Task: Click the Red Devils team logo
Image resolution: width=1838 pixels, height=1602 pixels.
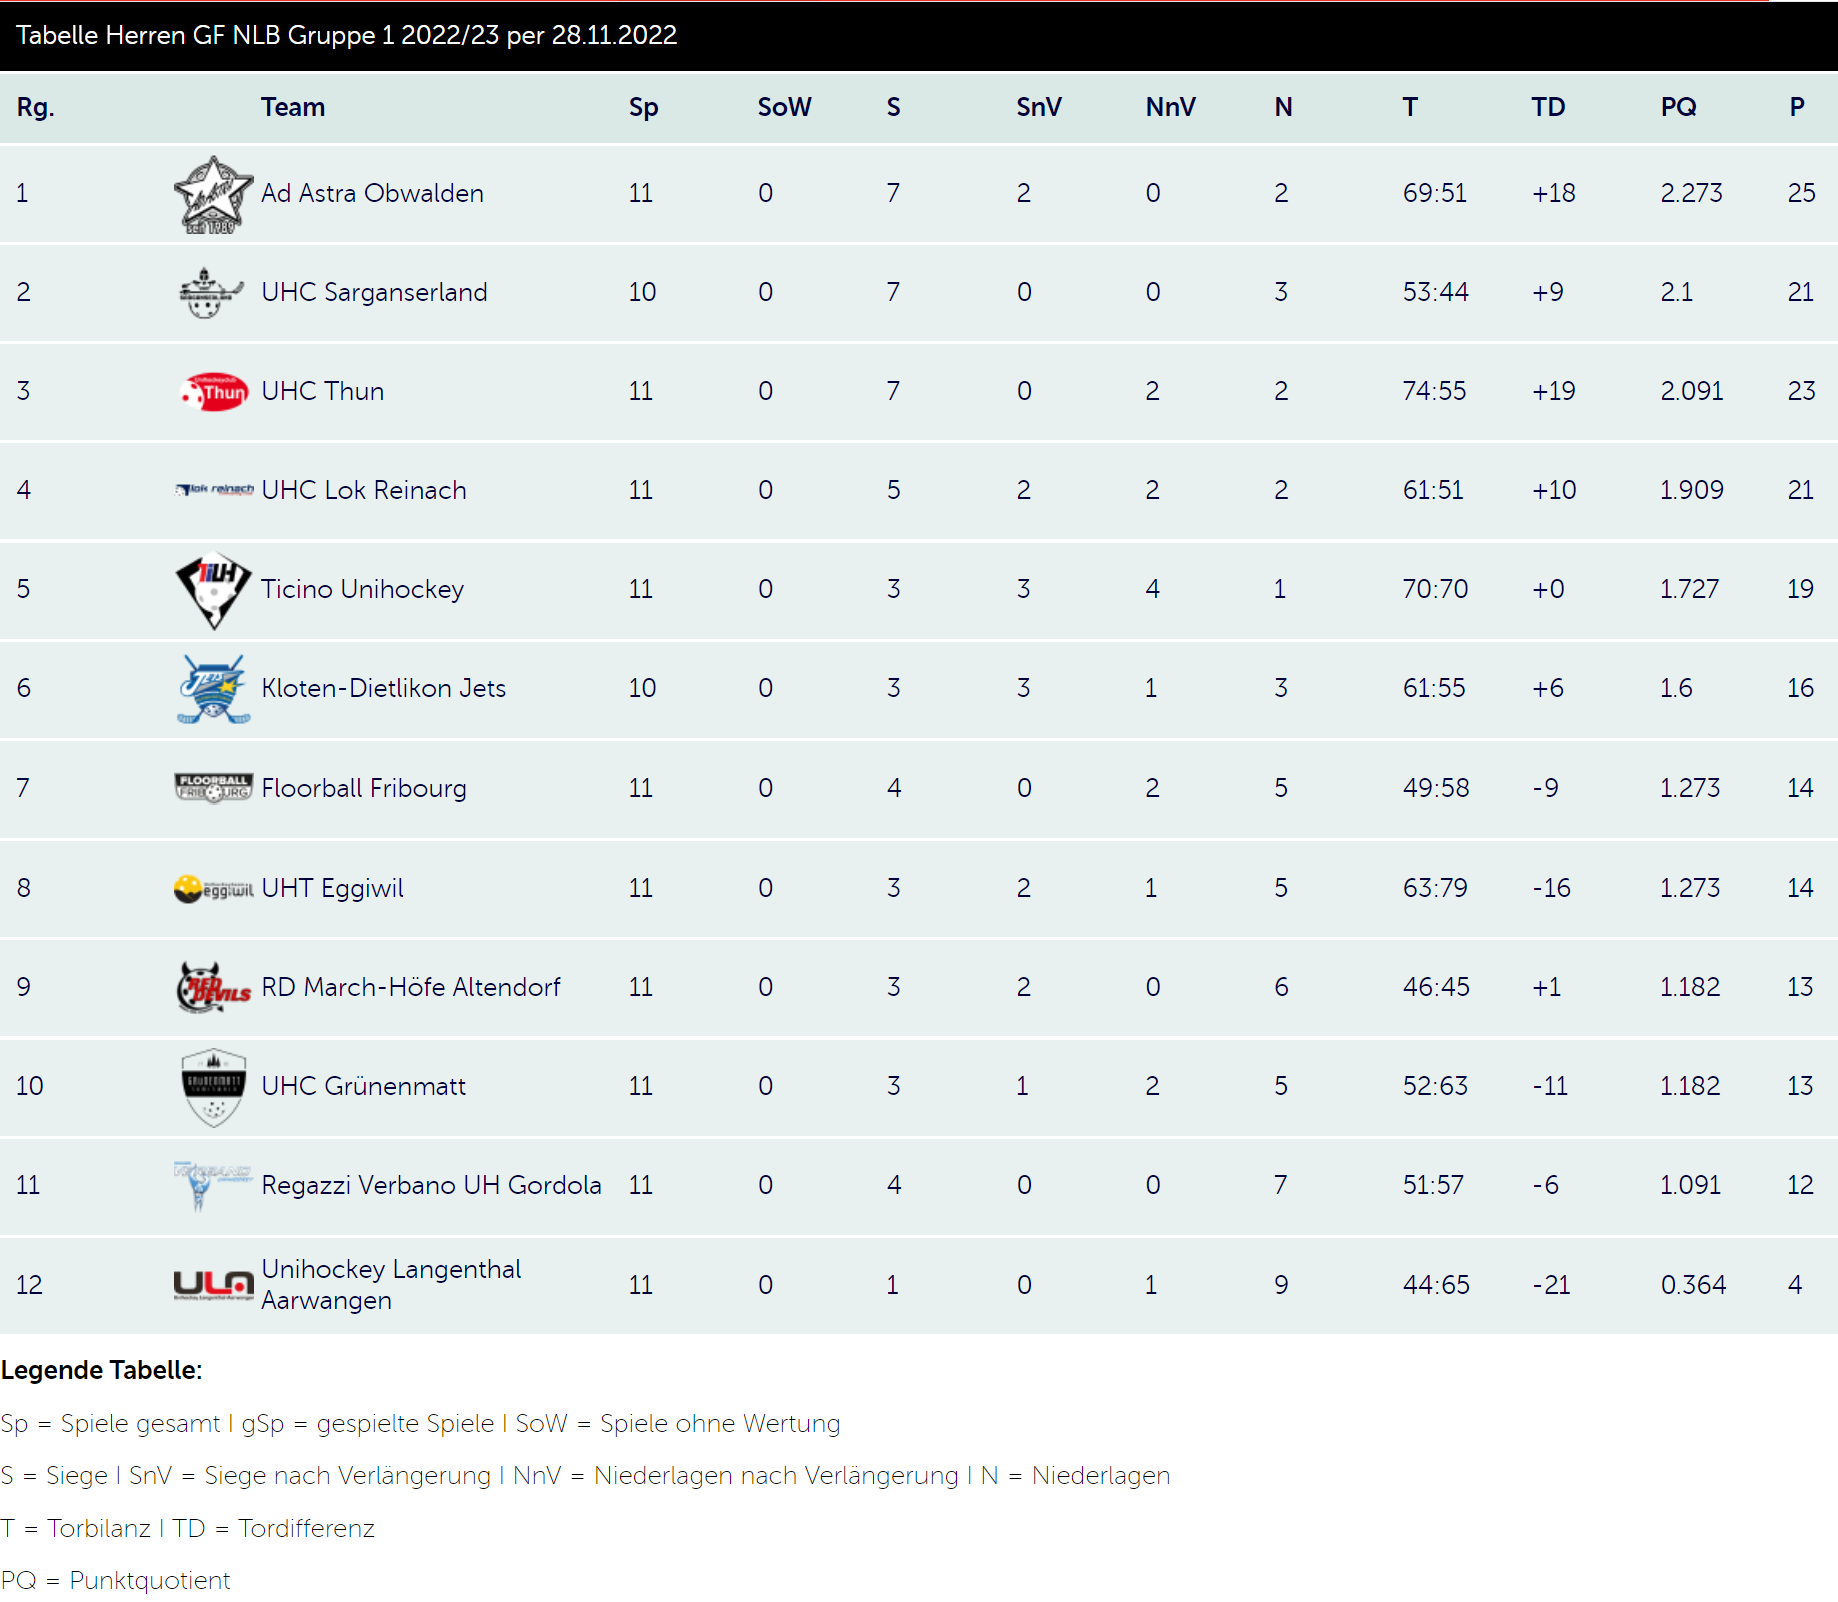Action: pos(213,987)
